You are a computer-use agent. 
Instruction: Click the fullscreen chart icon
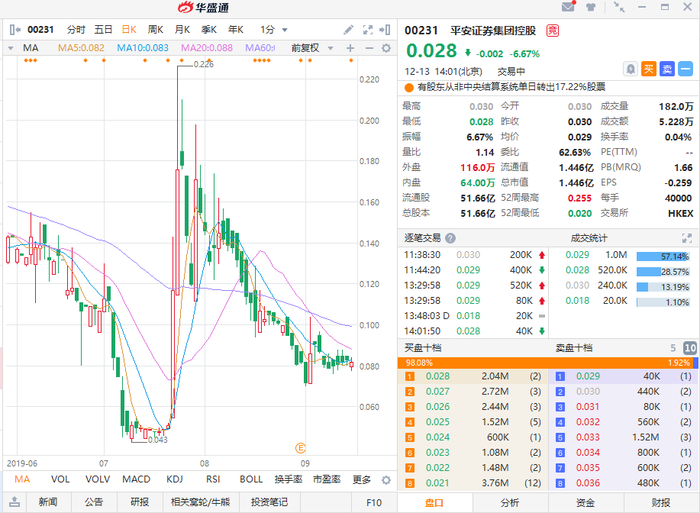click(x=367, y=30)
